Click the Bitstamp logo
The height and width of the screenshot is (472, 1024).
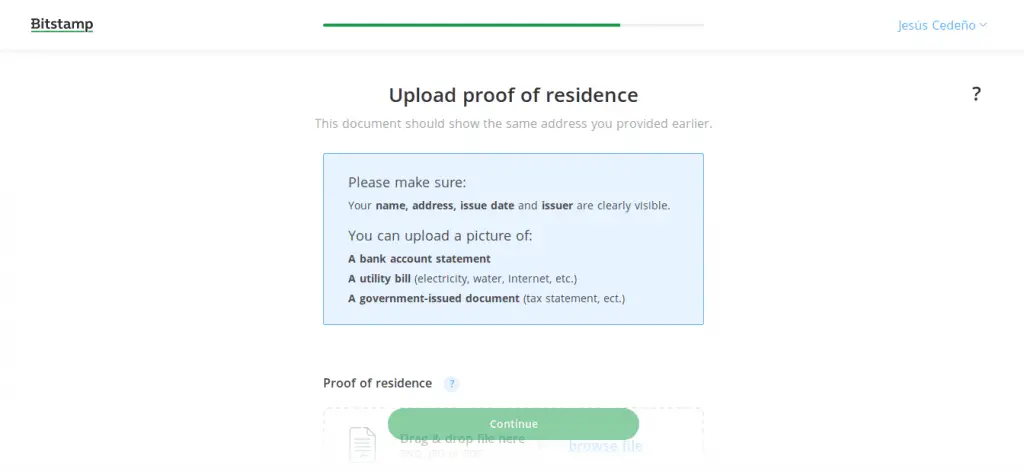pyautogui.click(x=62, y=25)
